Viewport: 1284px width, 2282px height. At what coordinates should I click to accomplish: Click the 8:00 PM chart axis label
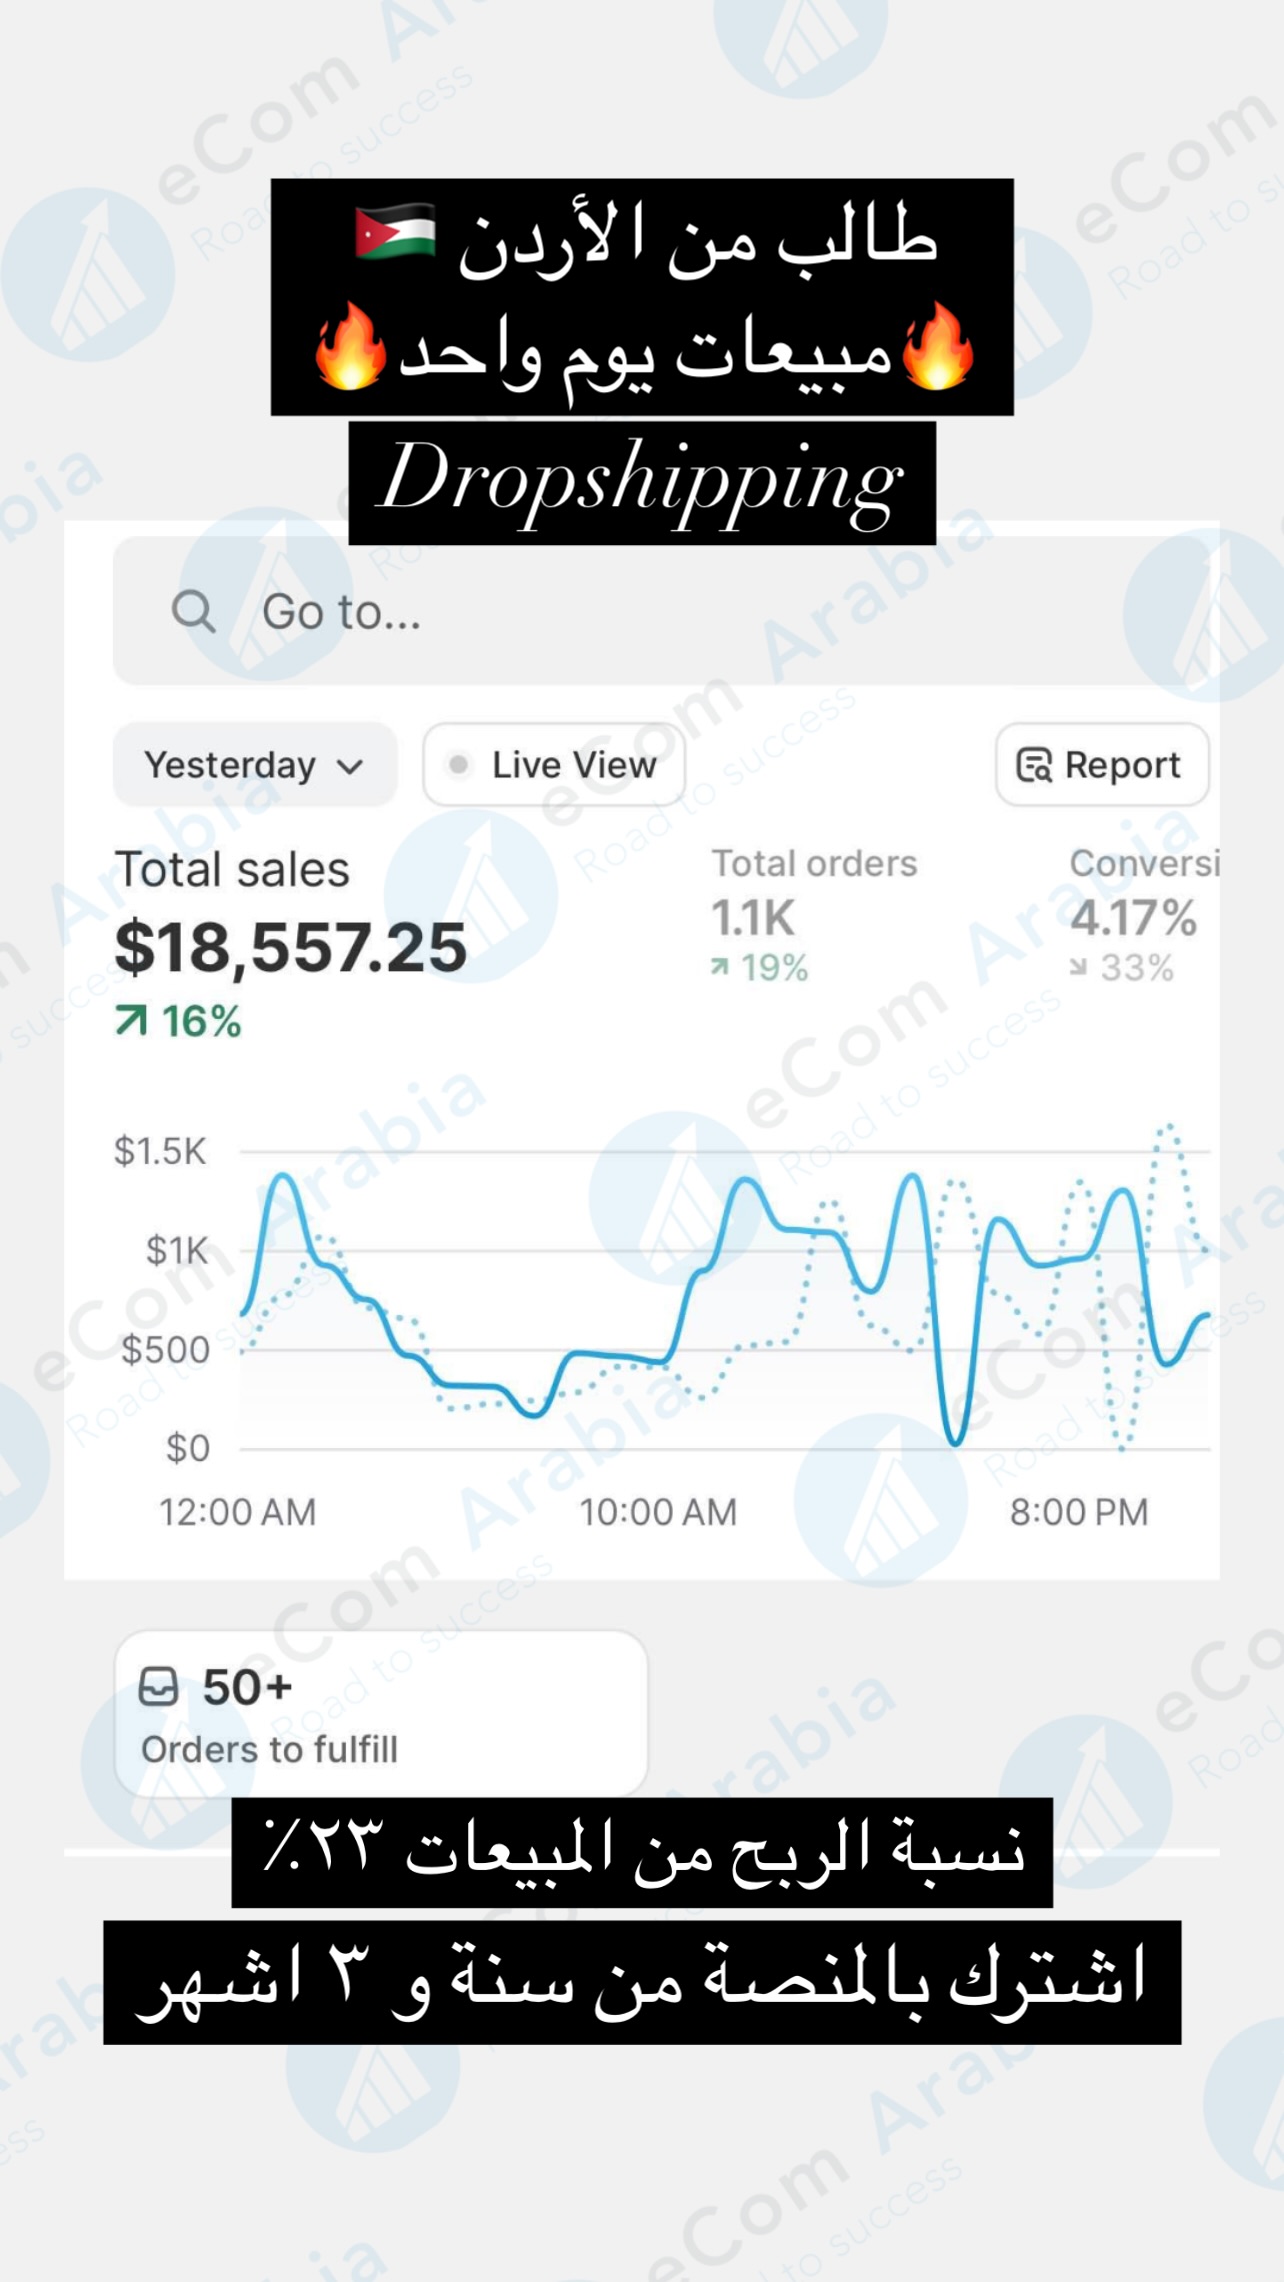point(1078,1512)
